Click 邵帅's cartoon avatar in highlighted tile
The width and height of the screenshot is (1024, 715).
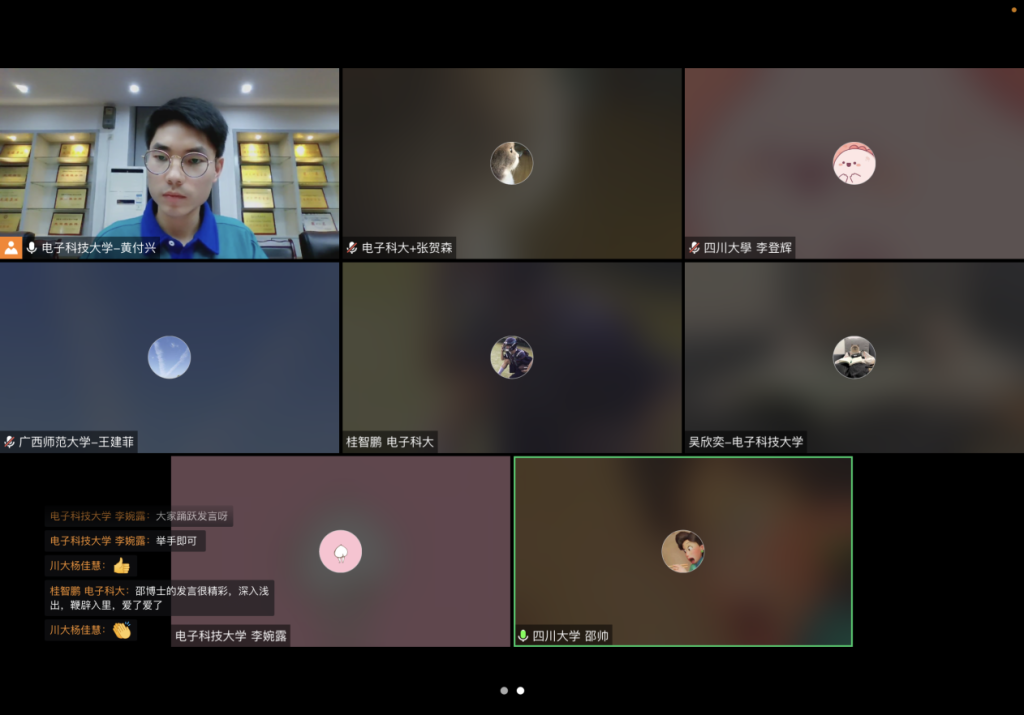[x=683, y=551]
